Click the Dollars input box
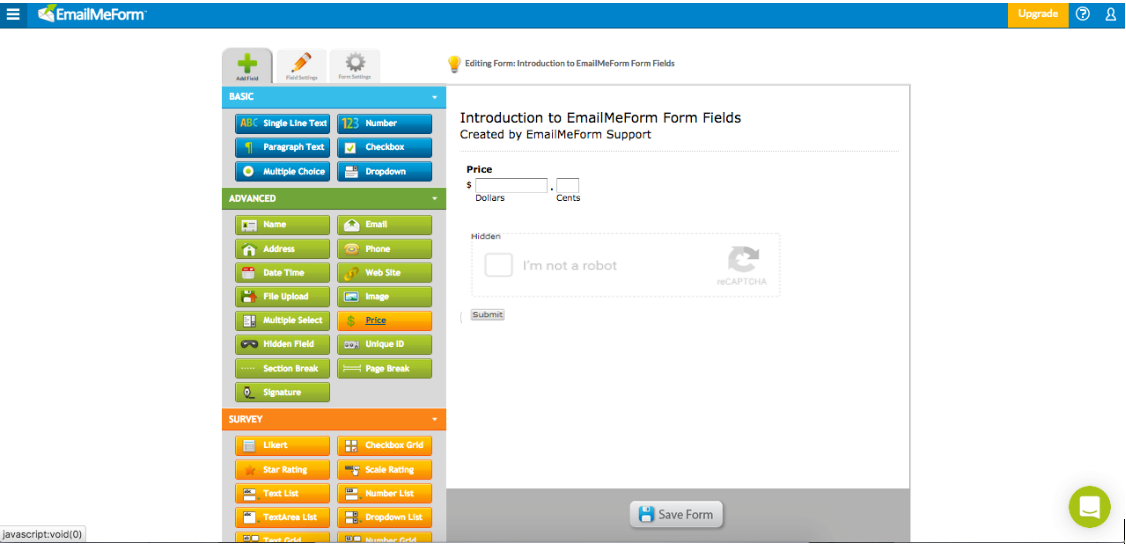 (x=511, y=185)
